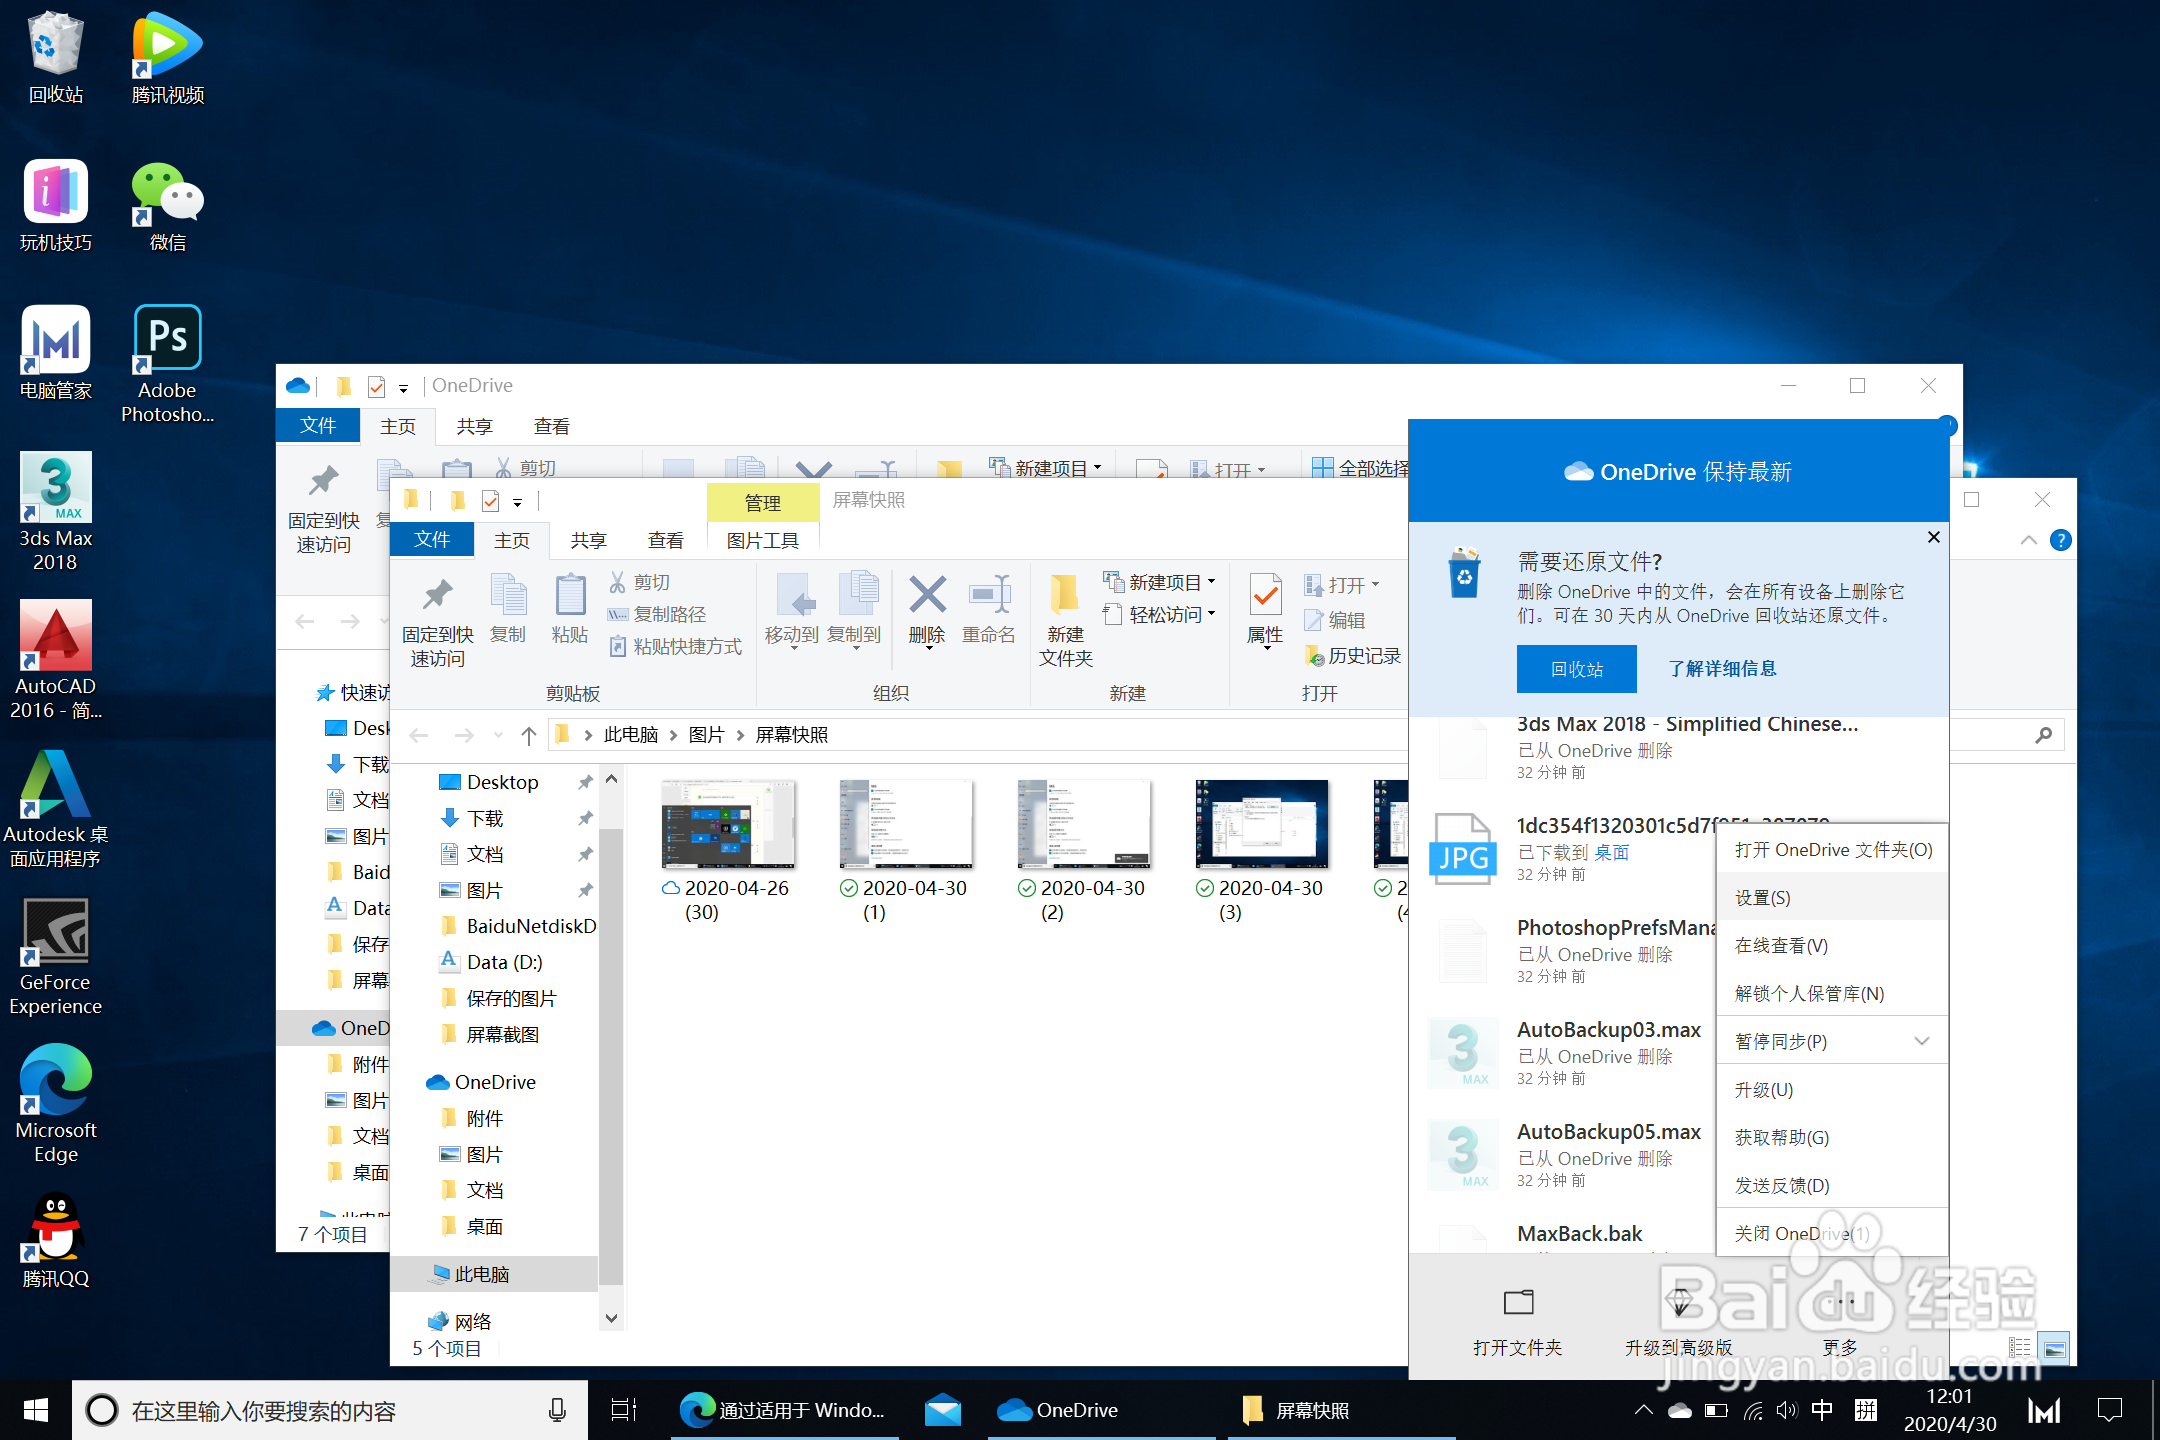The image size is (2160, 1440).
Task: Click the explorer Help question mark icon
Action: (2061, 540)
